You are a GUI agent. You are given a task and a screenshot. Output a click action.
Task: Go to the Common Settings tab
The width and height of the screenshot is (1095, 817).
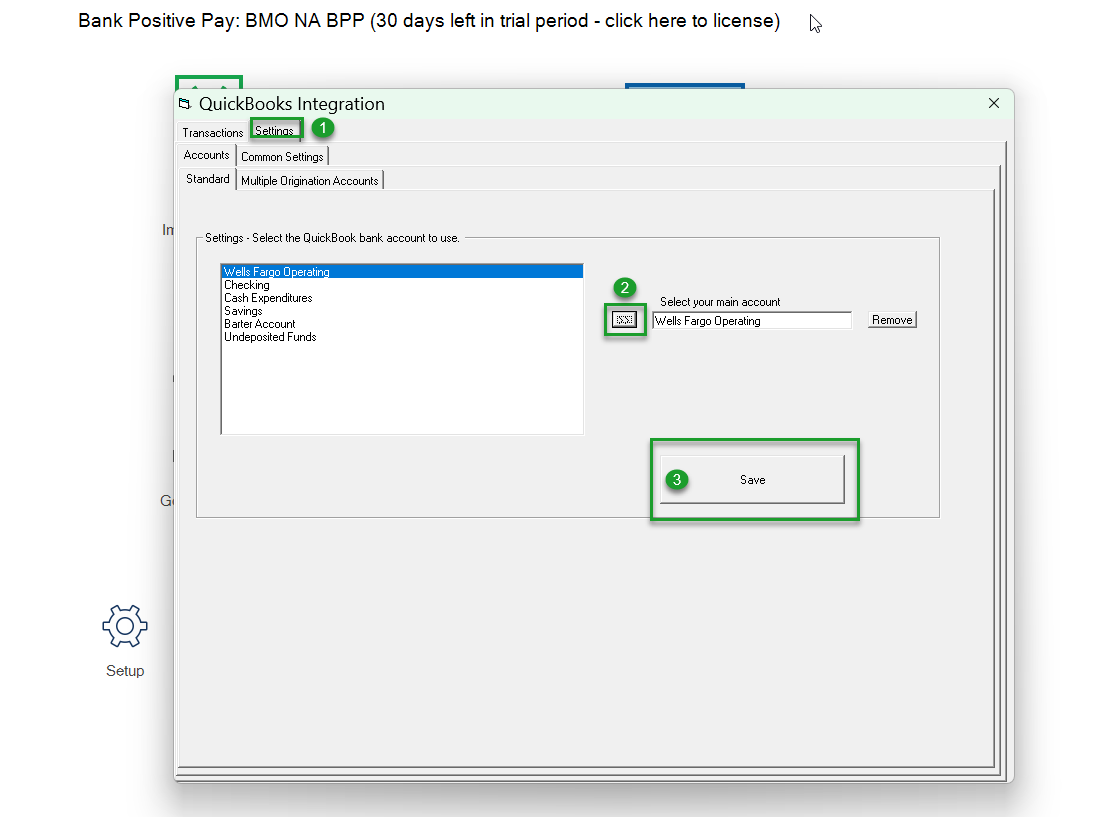click(x=283, y=157)
